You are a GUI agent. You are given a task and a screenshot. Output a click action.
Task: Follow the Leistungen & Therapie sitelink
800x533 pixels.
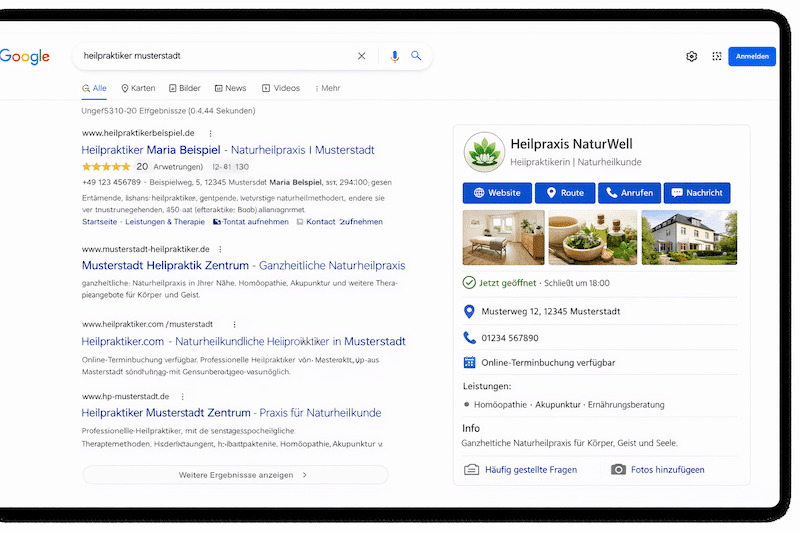[x=165, y=222]
